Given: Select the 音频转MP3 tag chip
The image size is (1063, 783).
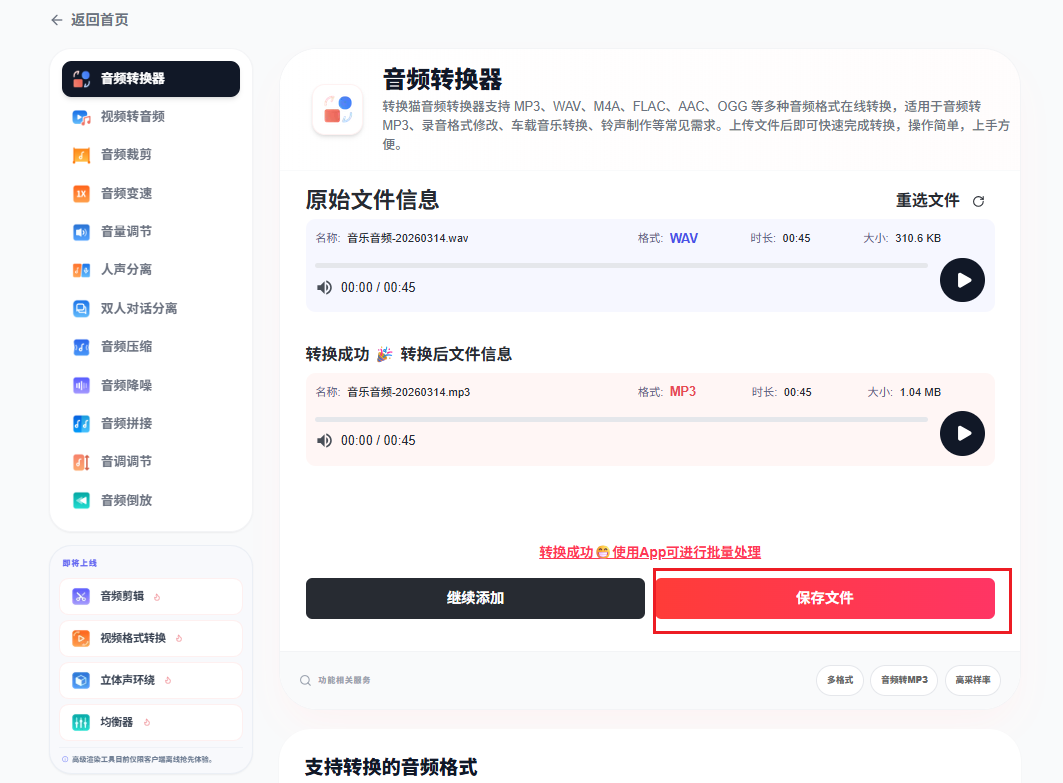Looking at the screenshot, I should coord(904,680).
